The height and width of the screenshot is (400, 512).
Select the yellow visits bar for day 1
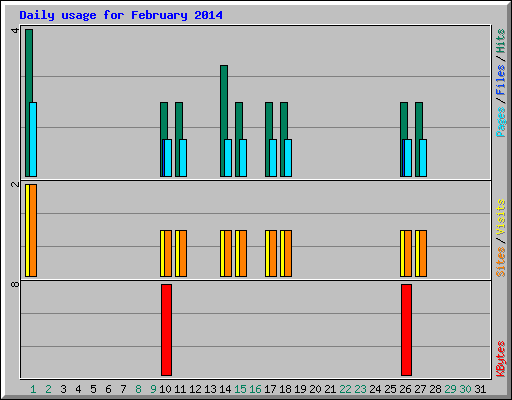point(27,230)
